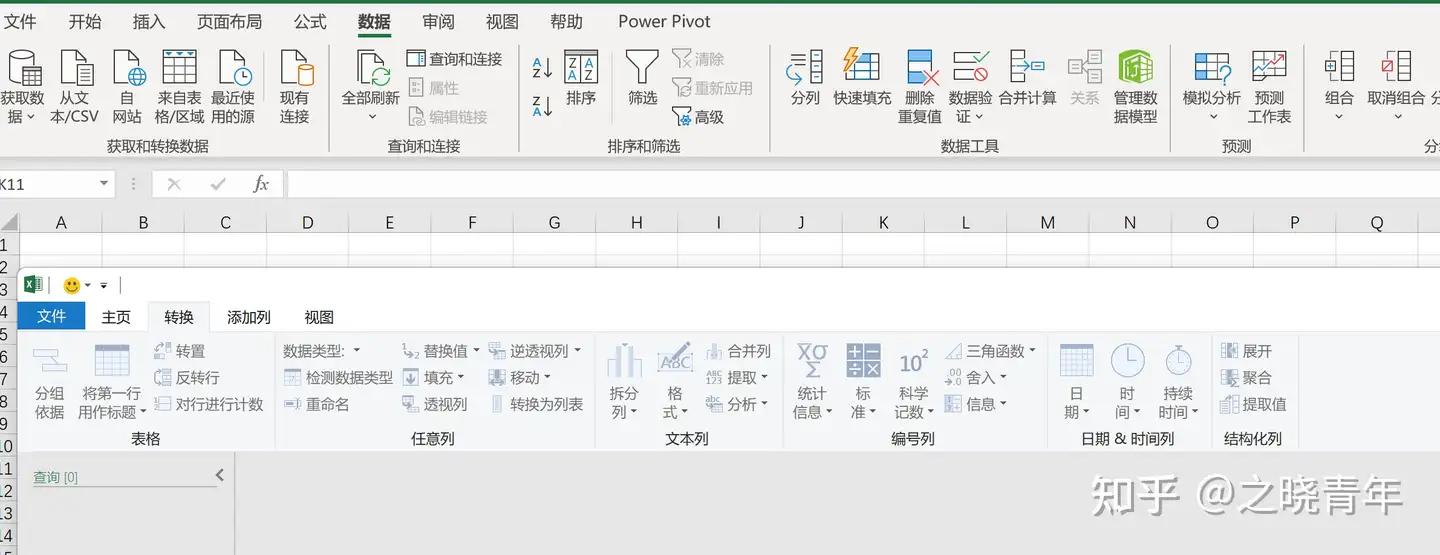Toggle the 筛选 (Filter) funnel
The width and height of the screenshot is (1440, 555).
coord(642,79)
